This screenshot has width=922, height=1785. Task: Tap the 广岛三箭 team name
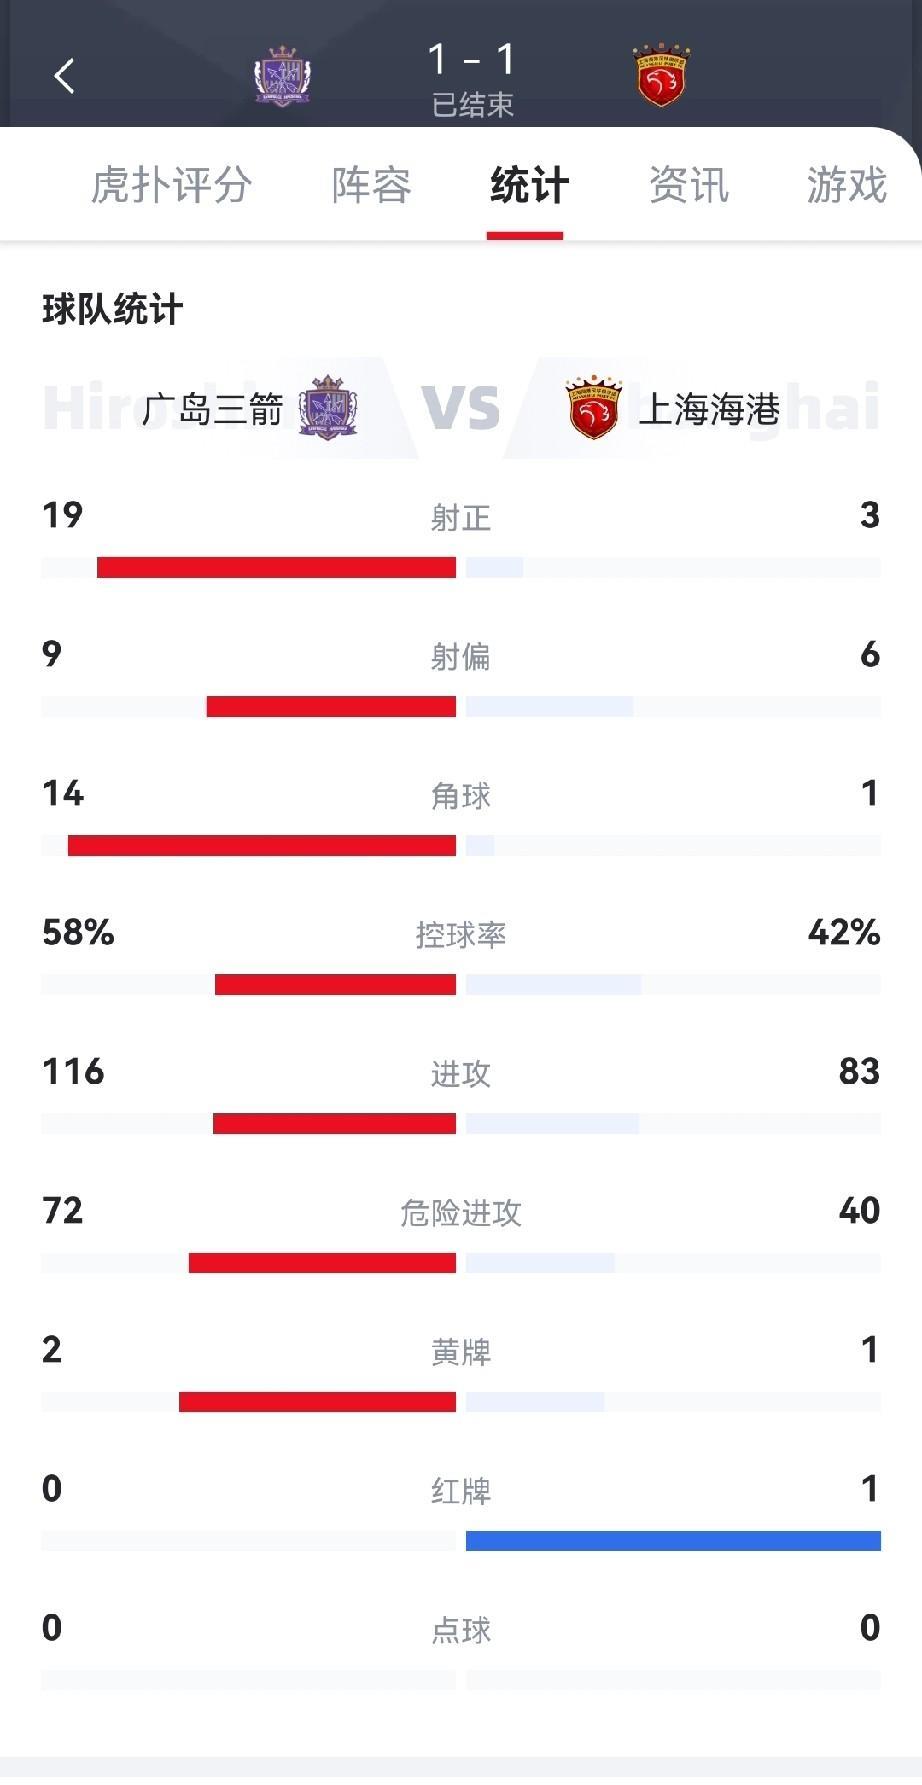coord(213,409)
